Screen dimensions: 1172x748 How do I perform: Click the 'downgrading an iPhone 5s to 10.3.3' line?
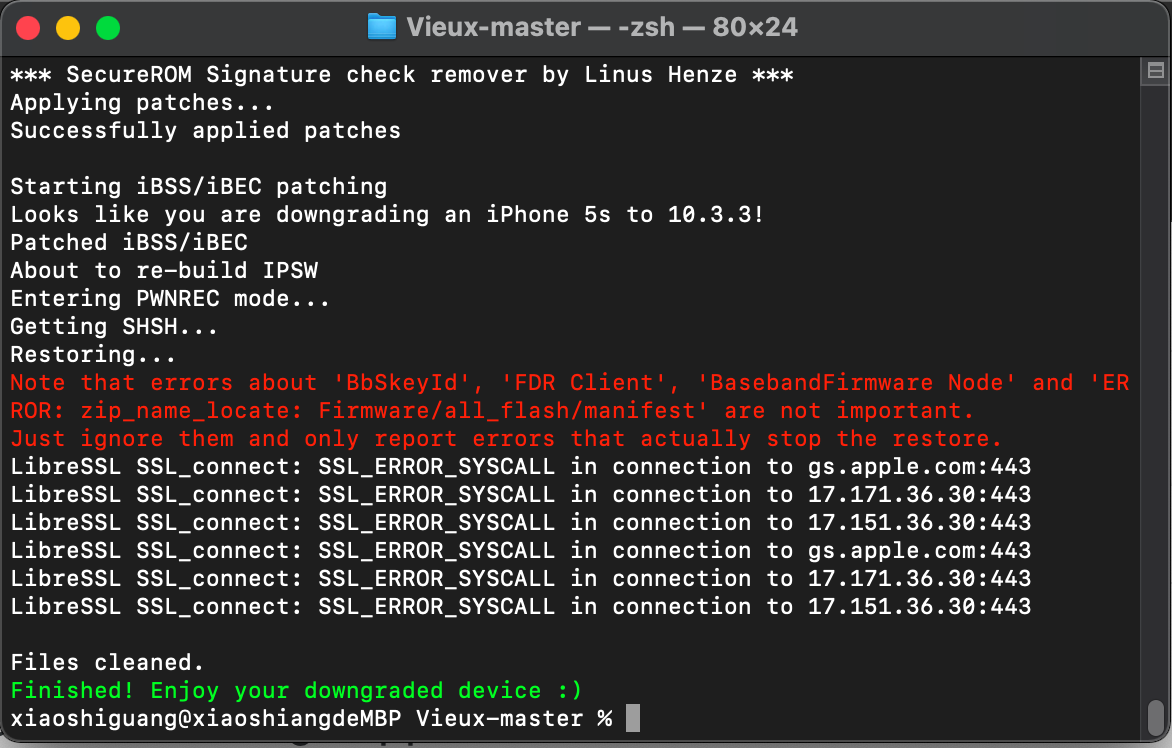387,214
